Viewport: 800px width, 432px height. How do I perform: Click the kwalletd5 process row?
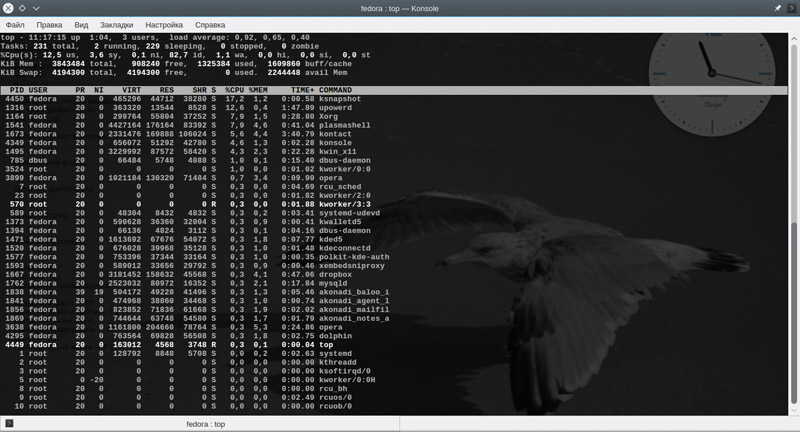tap(183, 222)
